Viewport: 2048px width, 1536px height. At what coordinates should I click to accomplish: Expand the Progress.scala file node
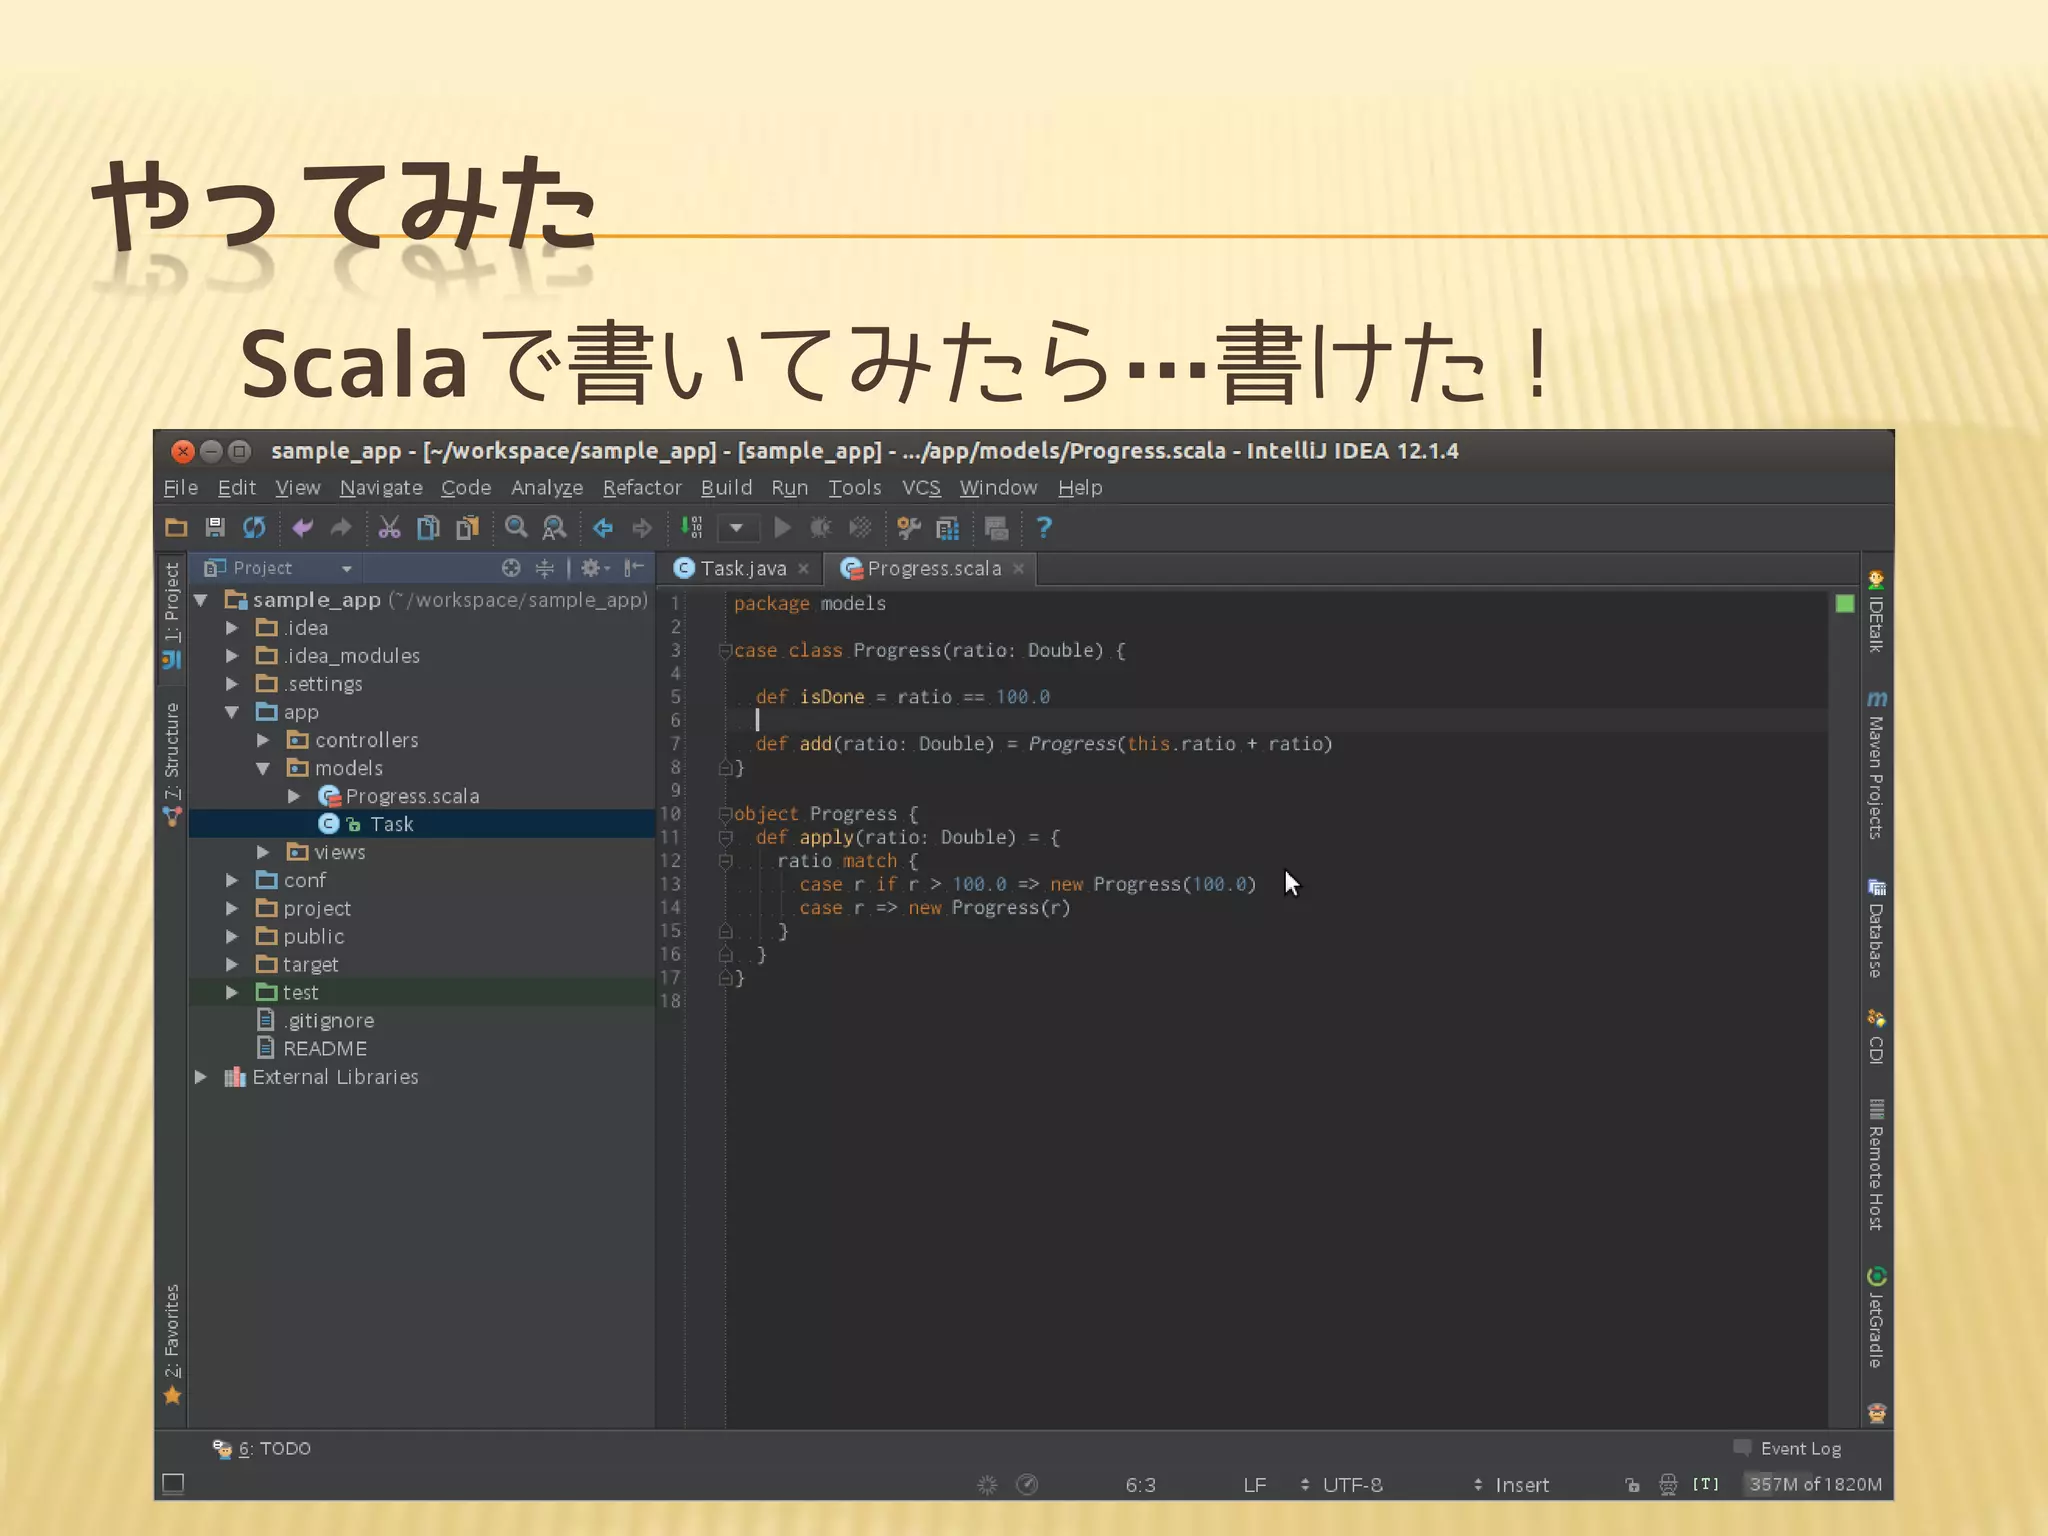point(294,796)
